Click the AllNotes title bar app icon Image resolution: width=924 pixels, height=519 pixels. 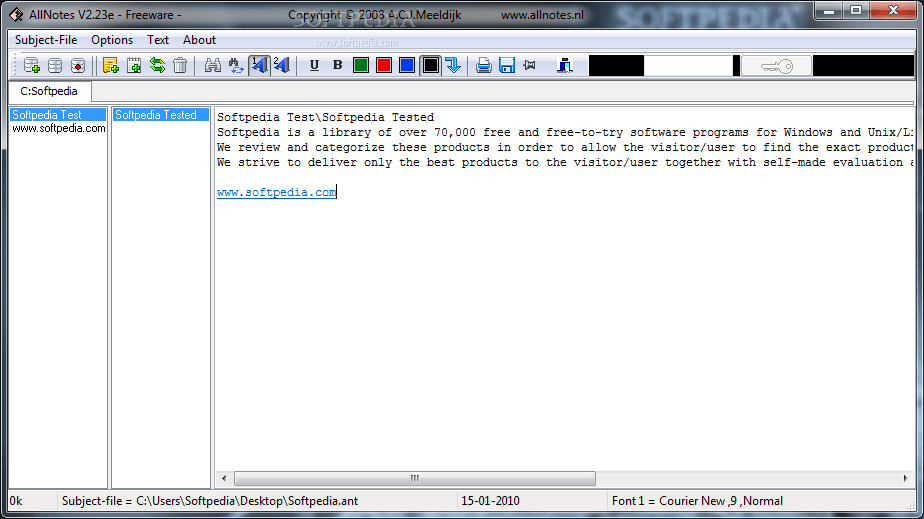16,15
